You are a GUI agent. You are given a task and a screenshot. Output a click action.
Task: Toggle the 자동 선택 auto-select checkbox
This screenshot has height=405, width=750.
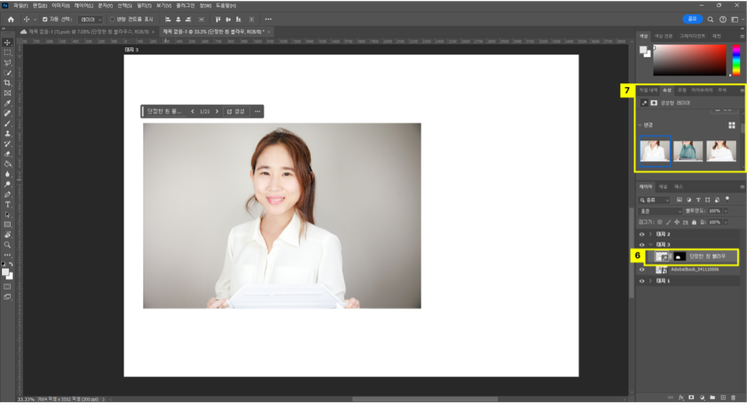tap(44, 19)
